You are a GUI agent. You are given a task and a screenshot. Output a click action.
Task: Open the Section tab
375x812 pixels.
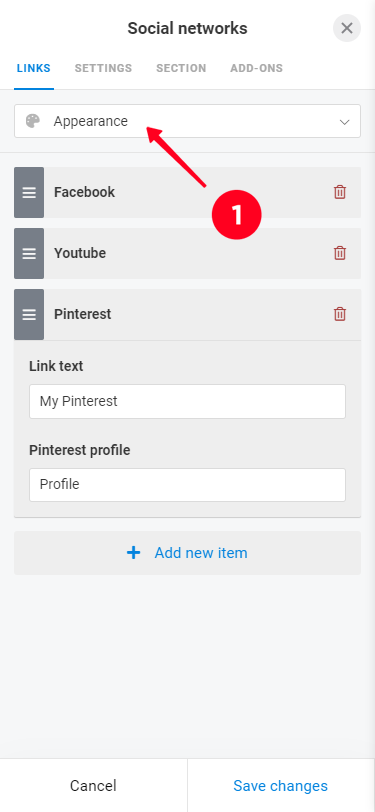point(181,68)
